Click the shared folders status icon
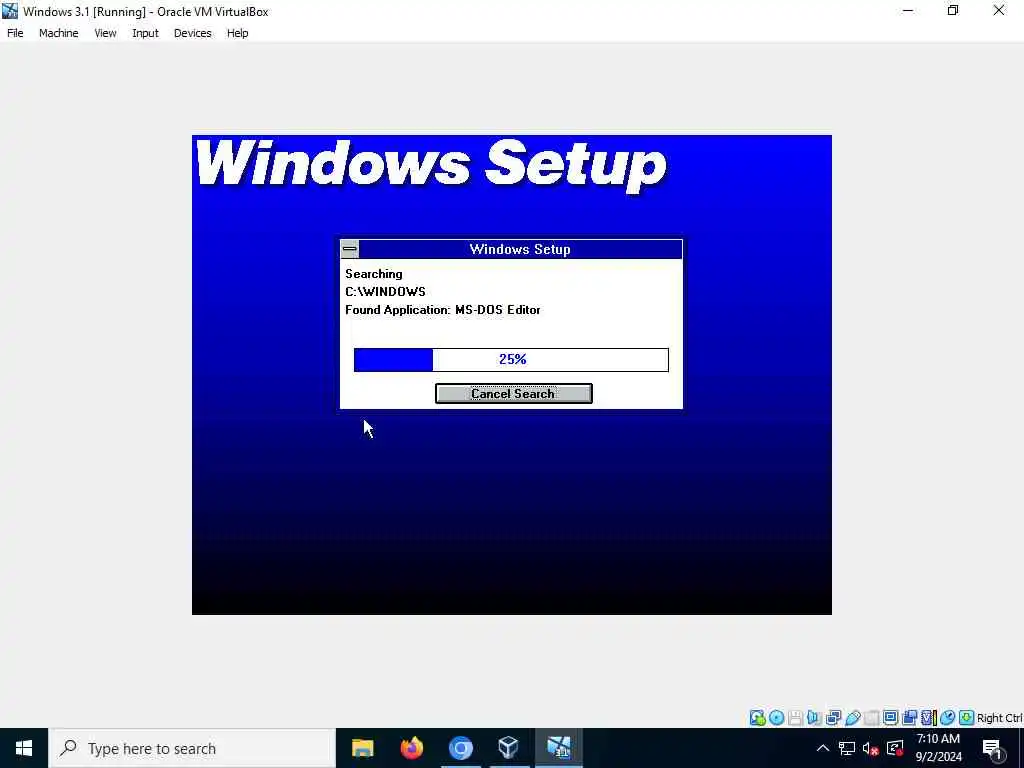This screenshot has width=1024, height=768. pyautogui.click(x=871, y=718)
